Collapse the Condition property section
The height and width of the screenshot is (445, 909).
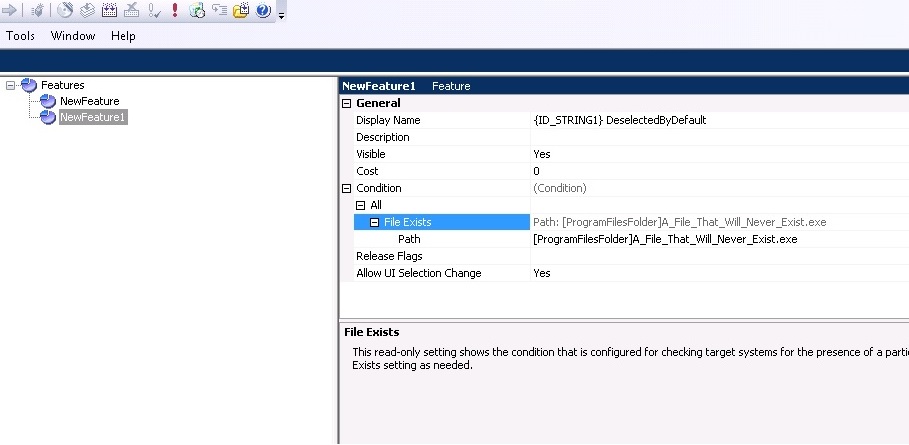coord(347,188)
